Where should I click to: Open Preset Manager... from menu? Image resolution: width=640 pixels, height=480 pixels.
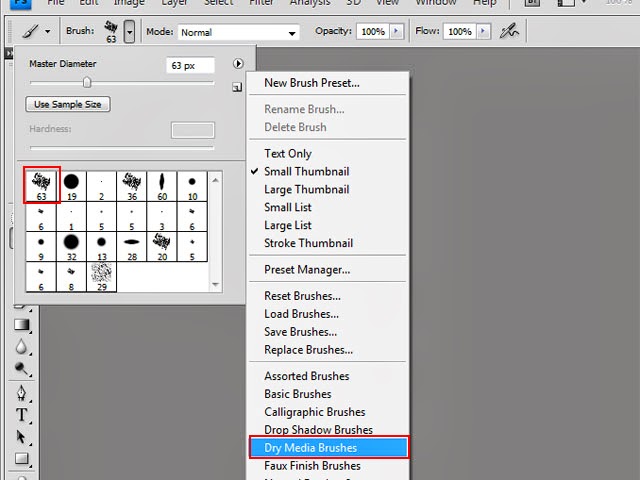[x=307, y=270]
